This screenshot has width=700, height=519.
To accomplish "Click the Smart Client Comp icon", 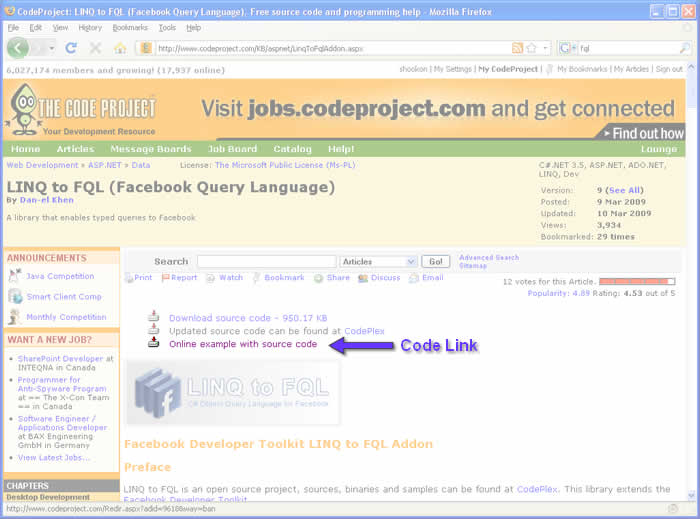I will click(15, 296).
